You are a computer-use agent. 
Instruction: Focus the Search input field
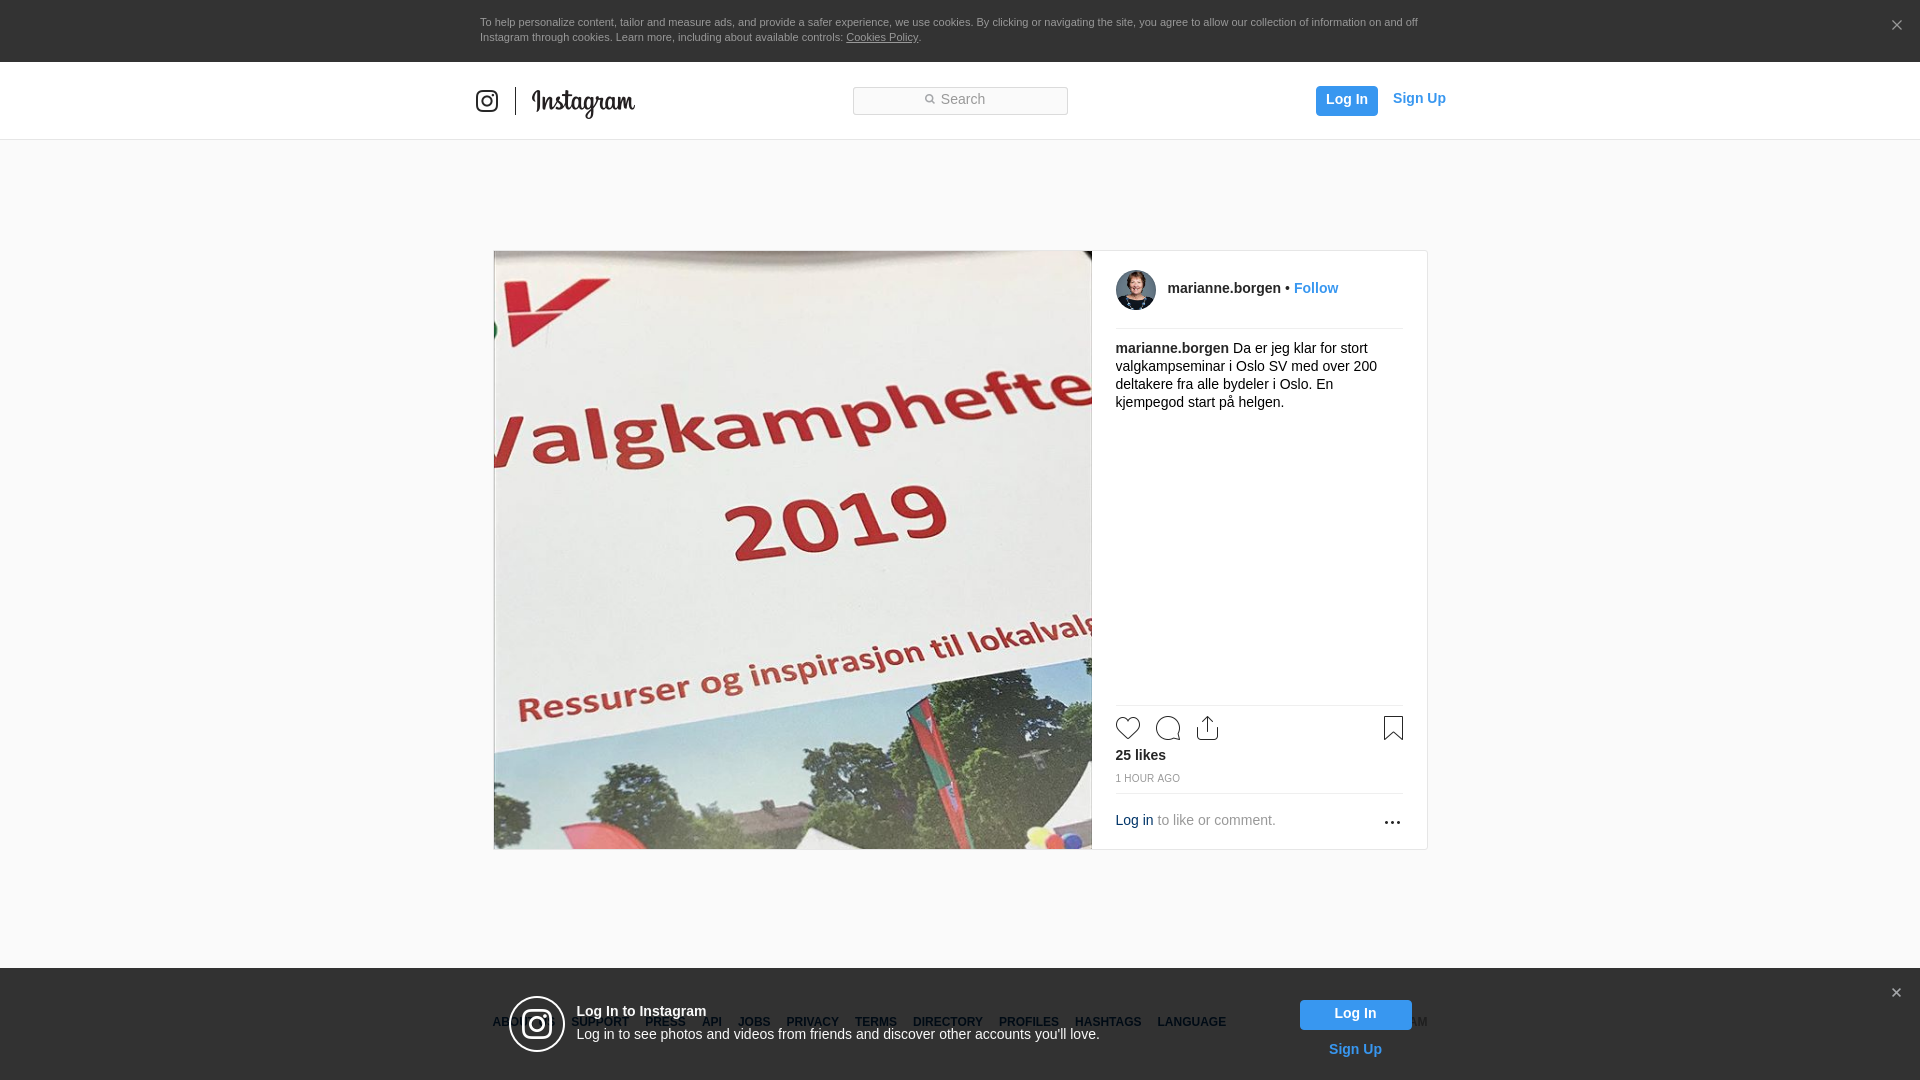960,101
